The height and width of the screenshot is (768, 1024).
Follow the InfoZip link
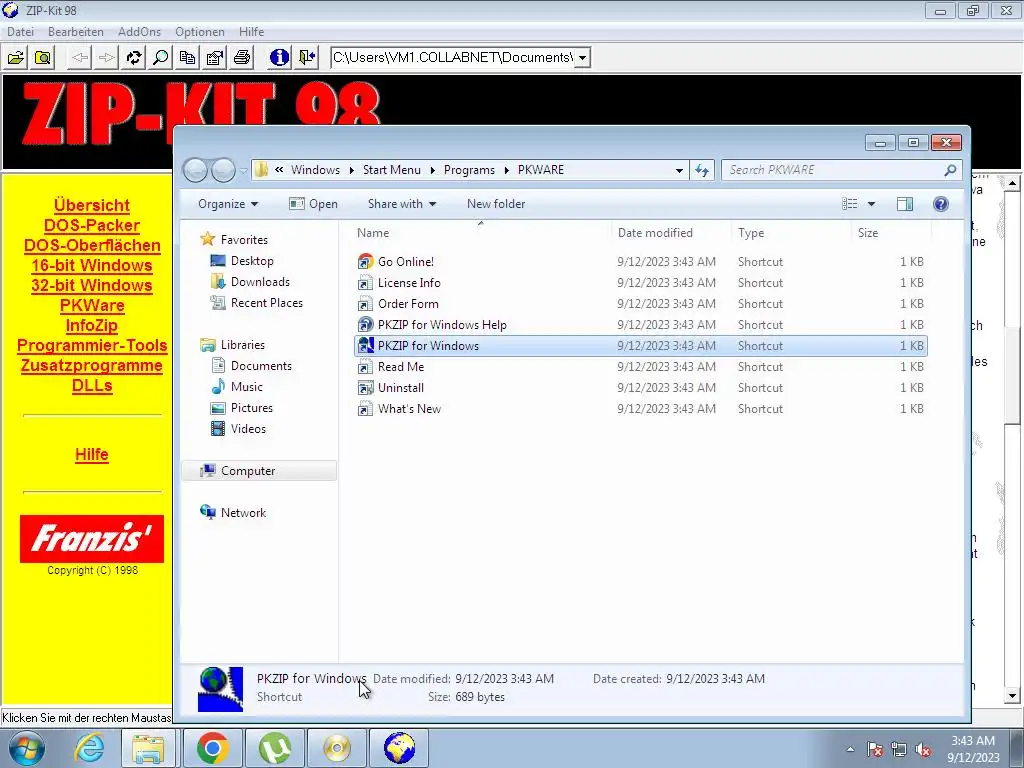click(x=92, y=326)
